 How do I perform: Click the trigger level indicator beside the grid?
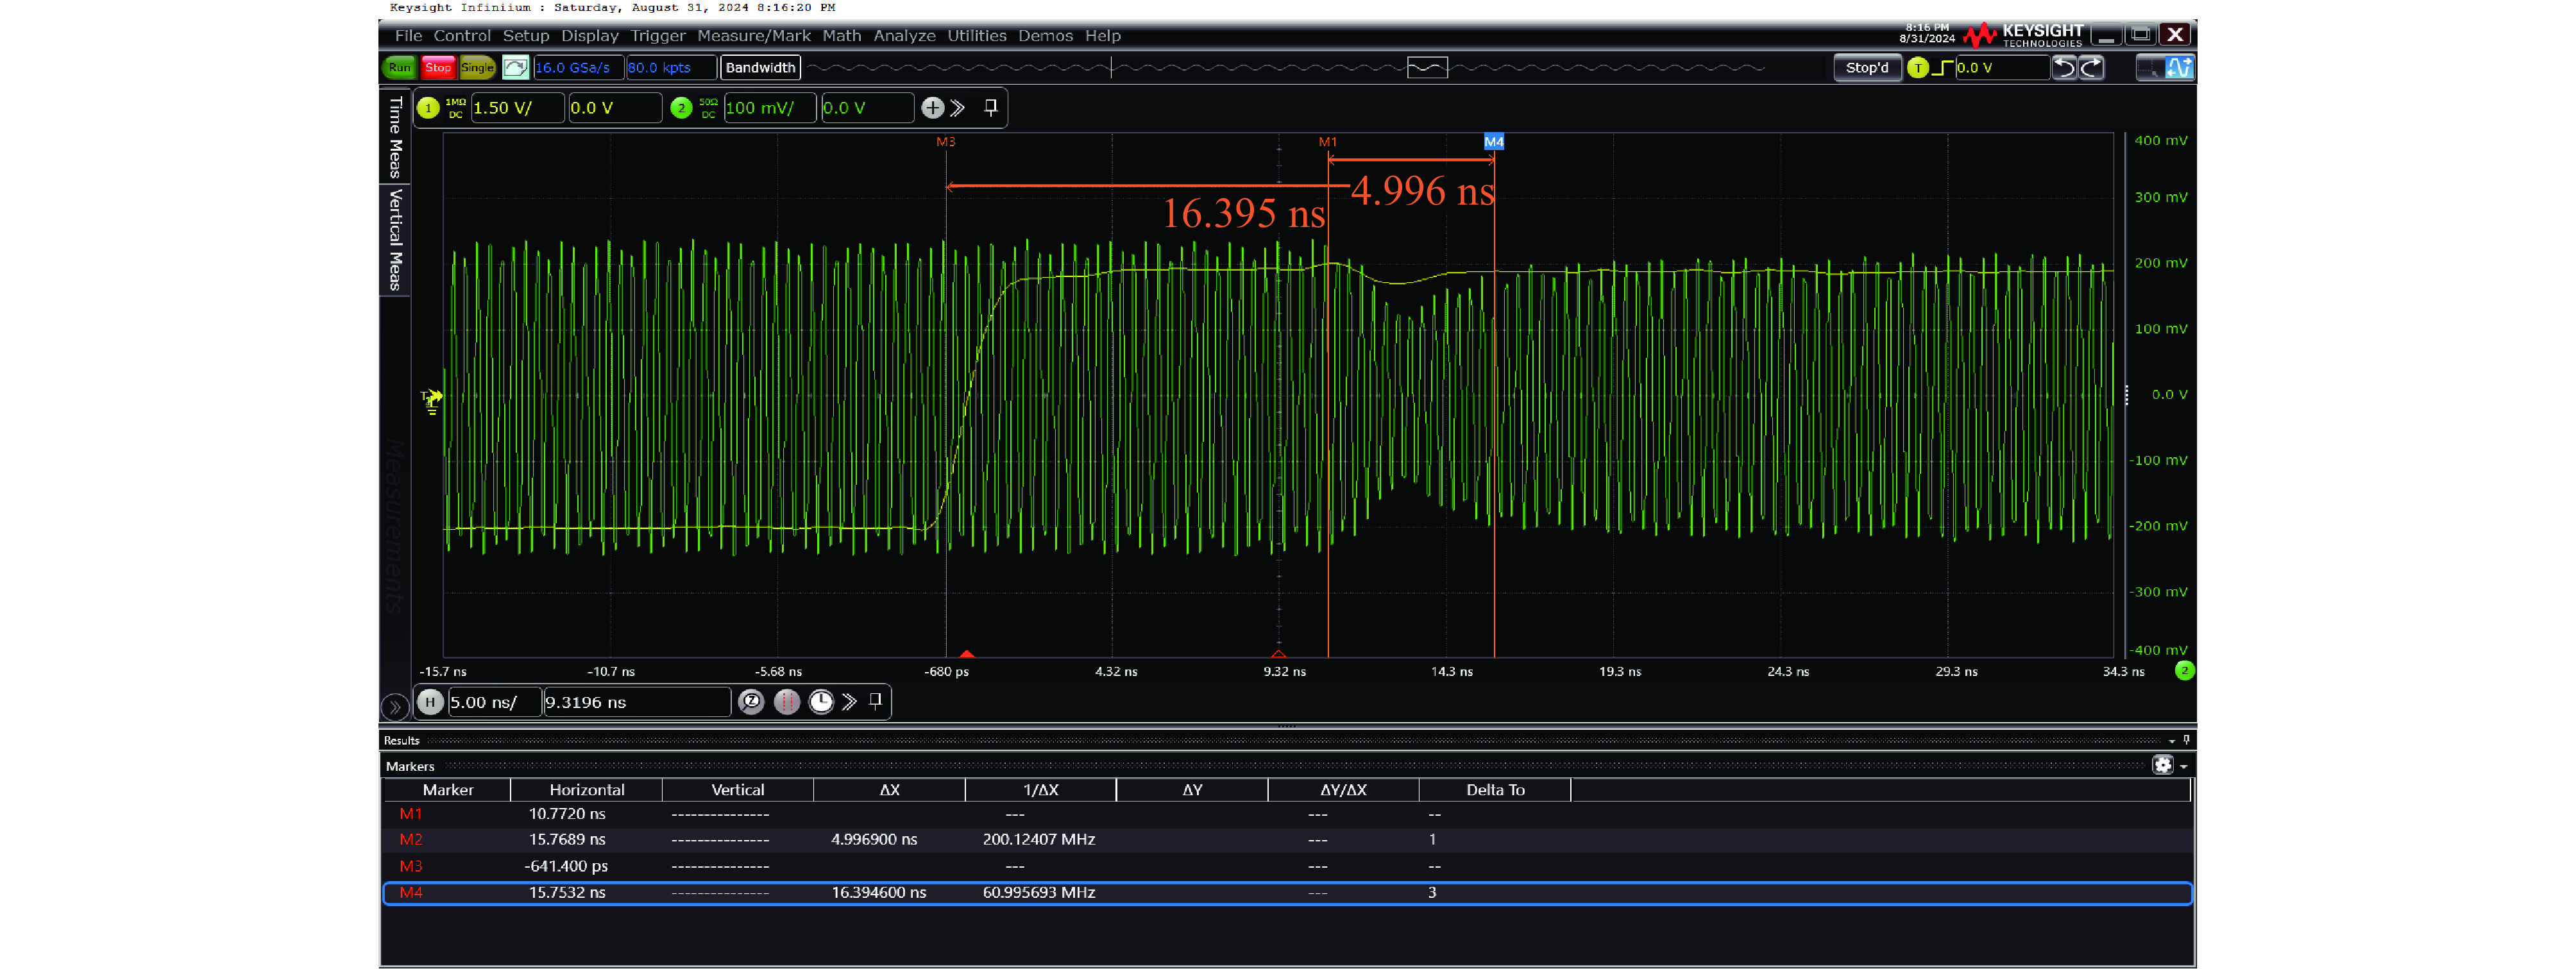(x=431, y=401)
